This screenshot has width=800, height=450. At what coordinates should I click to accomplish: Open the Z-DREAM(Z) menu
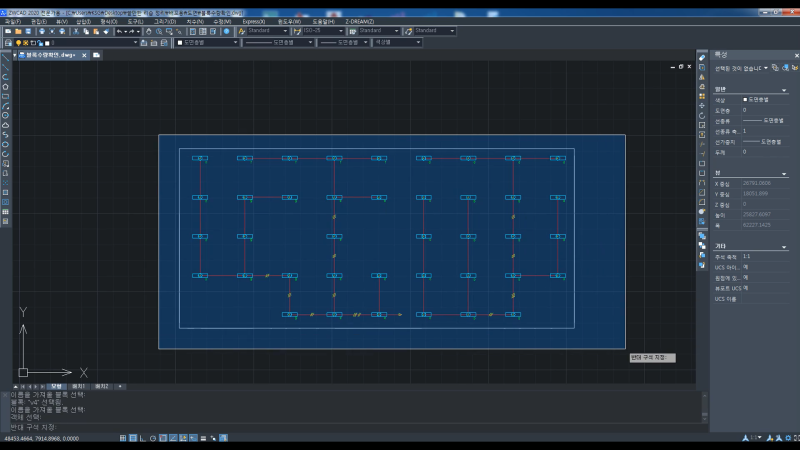(x=360, y=22)
